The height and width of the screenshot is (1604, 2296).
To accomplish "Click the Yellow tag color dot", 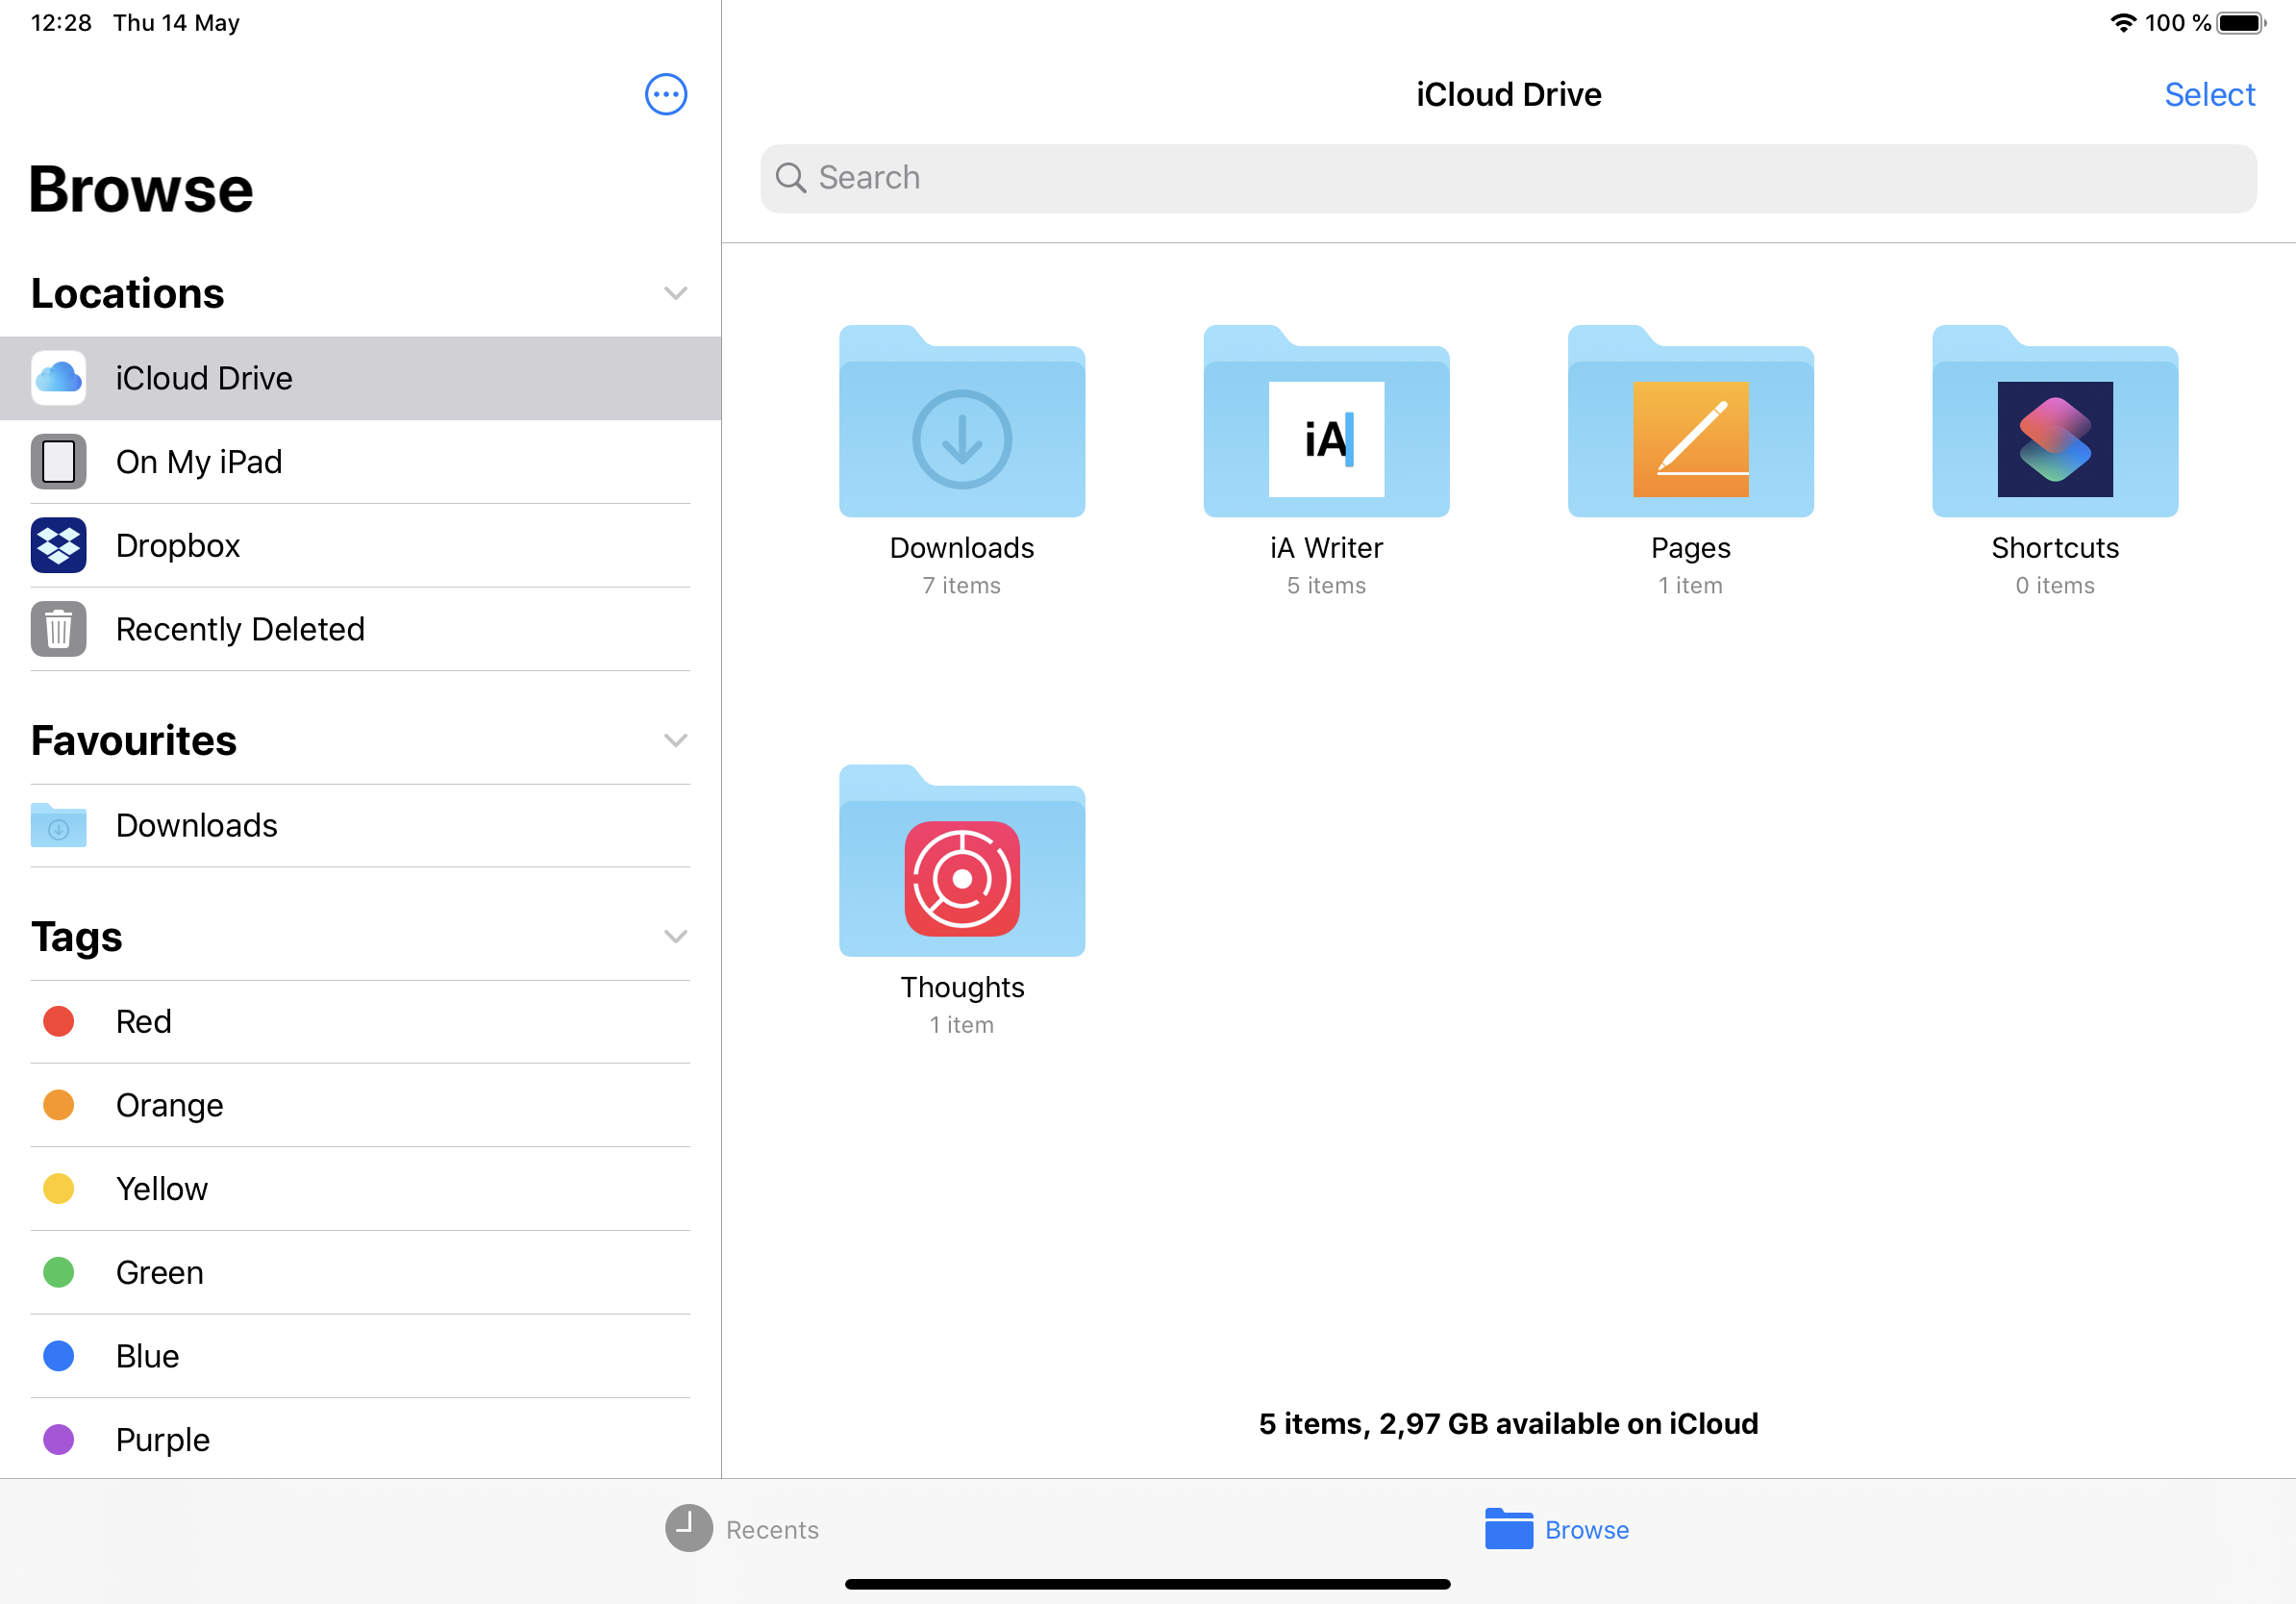I will [59, 1189].
